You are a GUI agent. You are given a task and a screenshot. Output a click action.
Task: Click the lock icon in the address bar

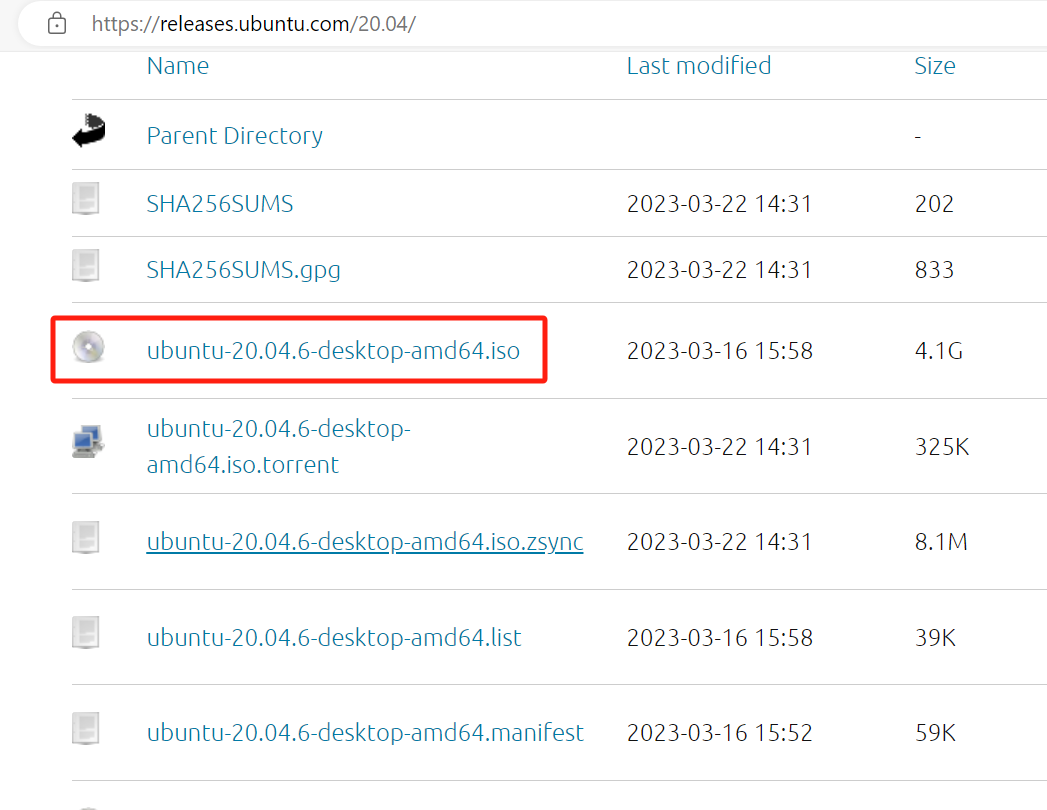(57, 23)
